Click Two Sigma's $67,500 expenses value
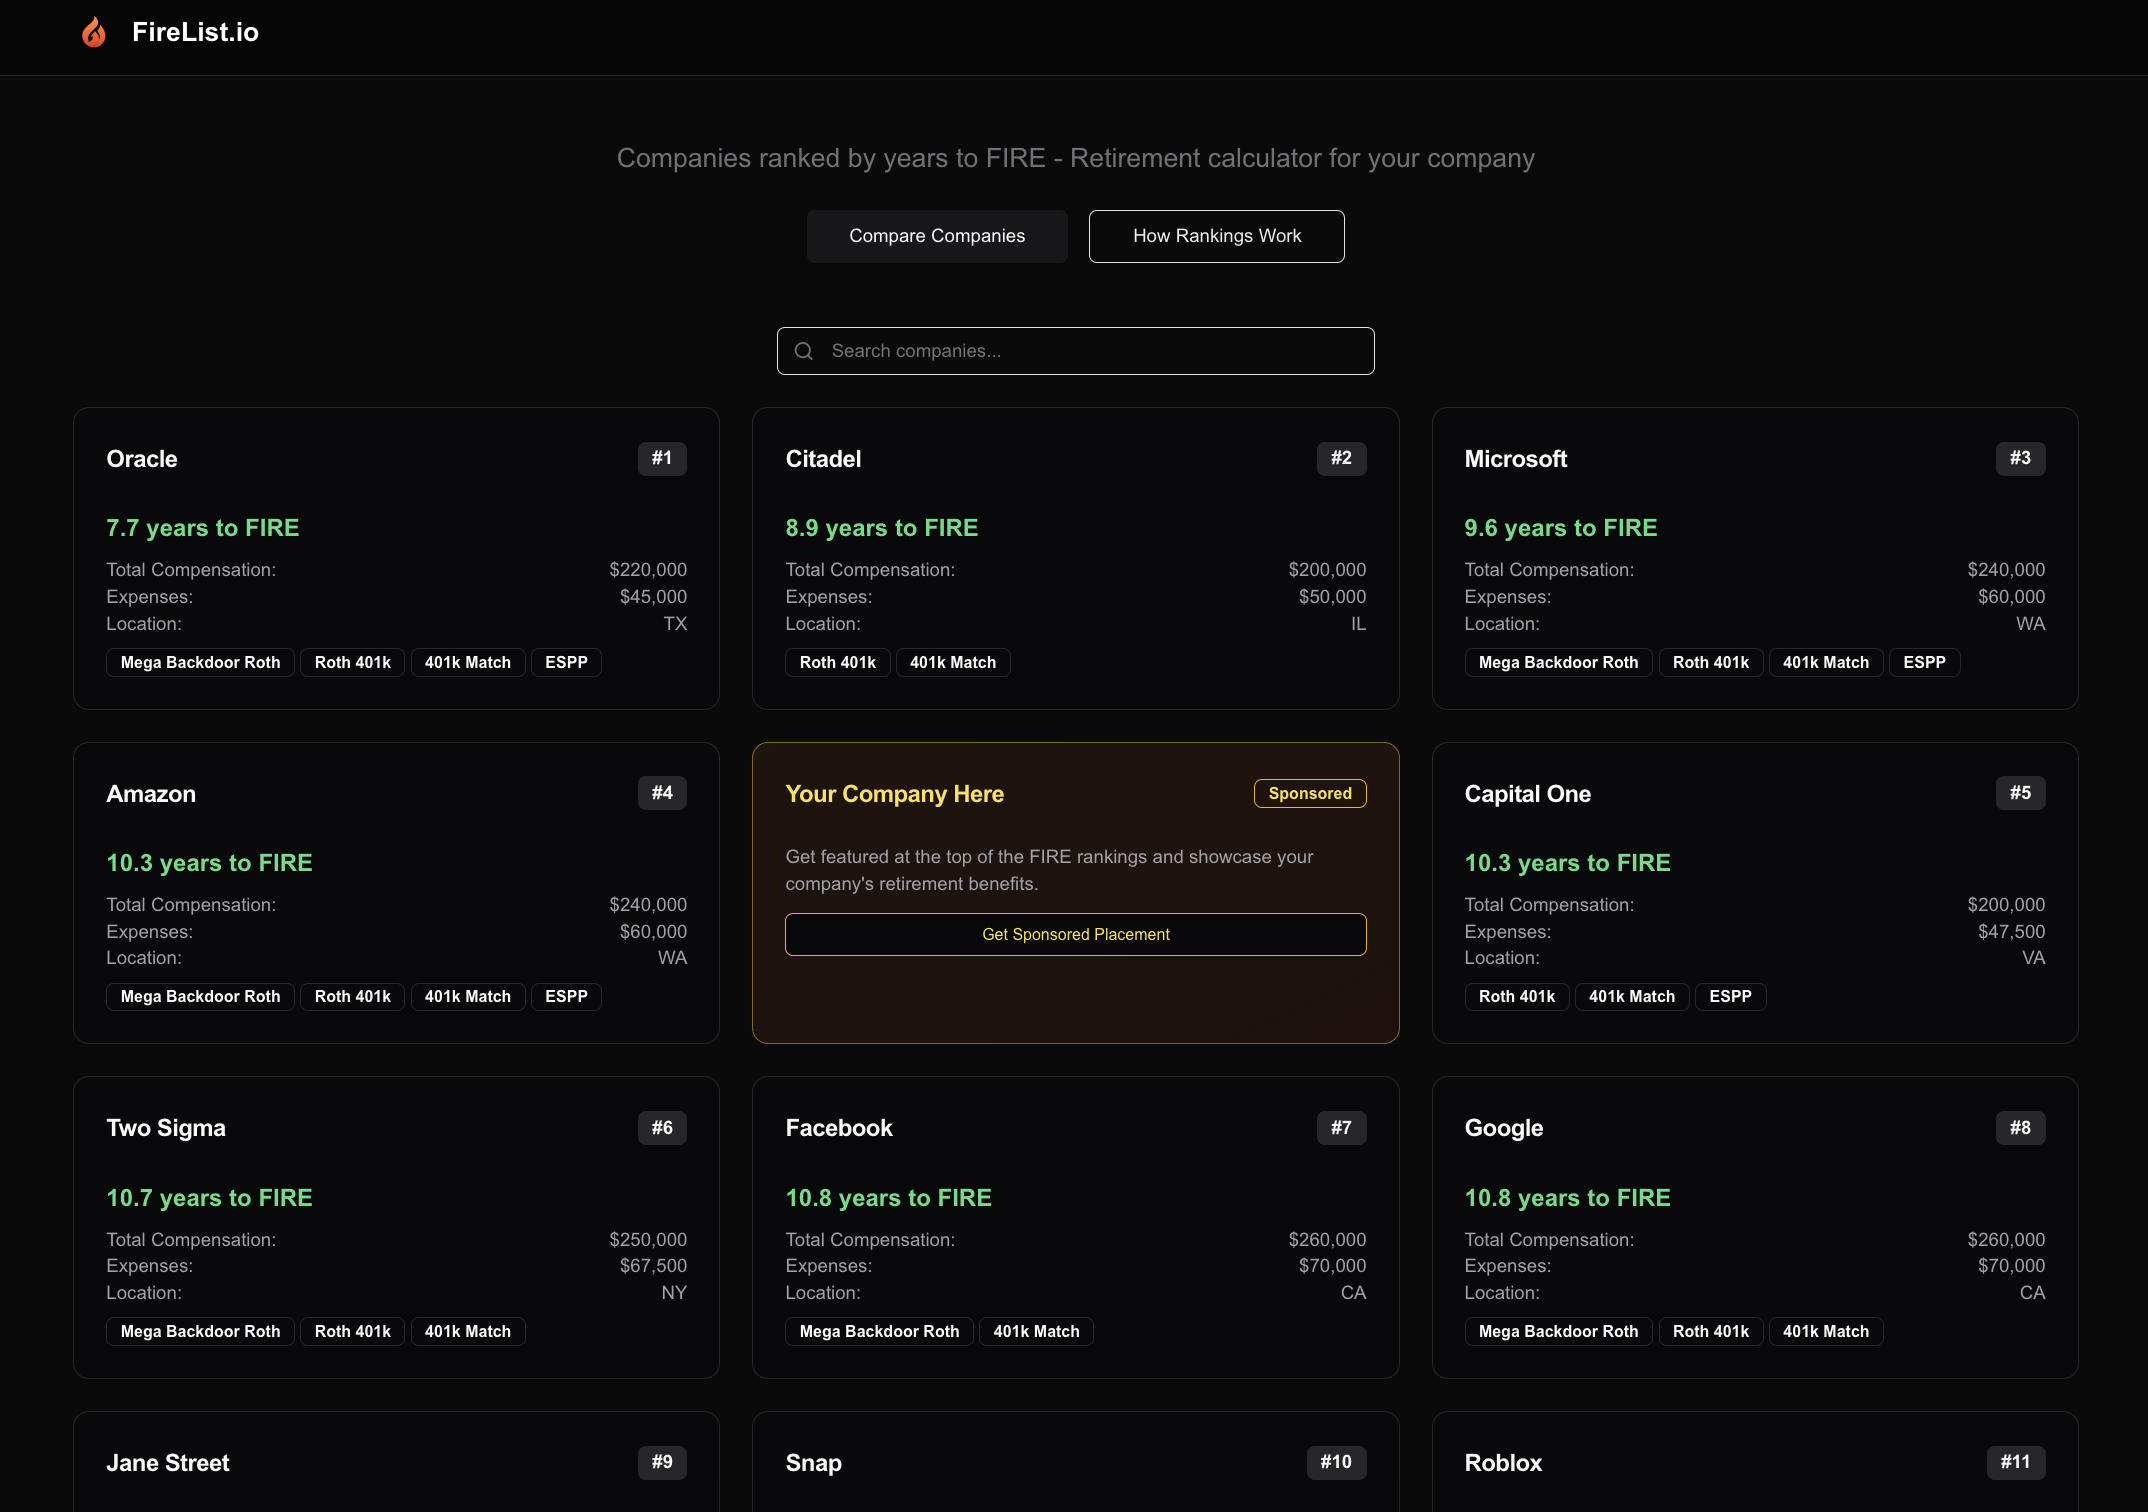Image resolution: width=2148 pixels, height=1512 pixels. (653, 1265)
